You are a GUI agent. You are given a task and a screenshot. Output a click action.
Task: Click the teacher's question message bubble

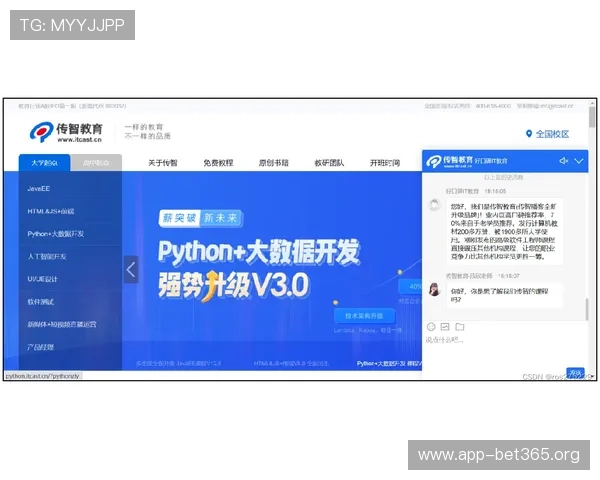click(x=504, y=295)
